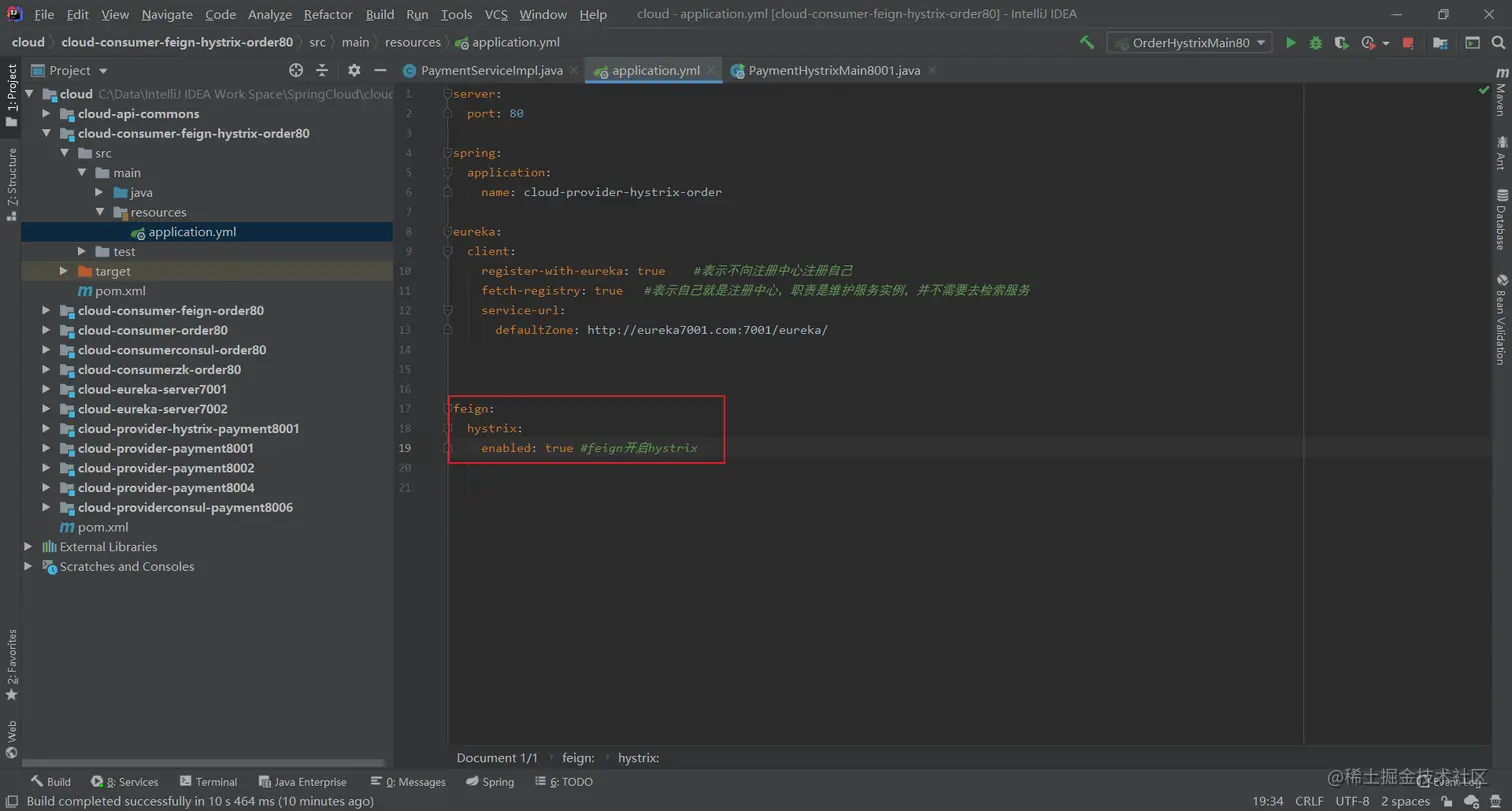Close the application.yml editor tab

pyautogui.click(x=712, y=71)
